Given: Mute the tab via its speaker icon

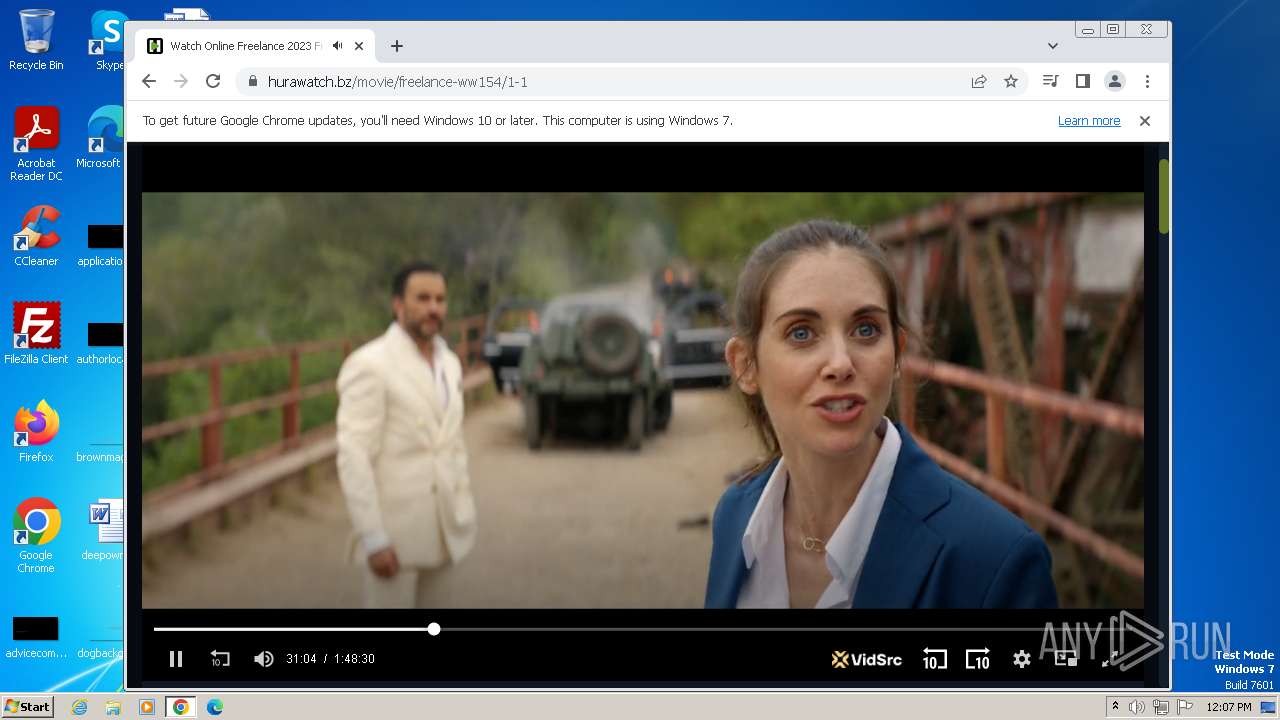Looking at the screenshot, I should (338, 46).
